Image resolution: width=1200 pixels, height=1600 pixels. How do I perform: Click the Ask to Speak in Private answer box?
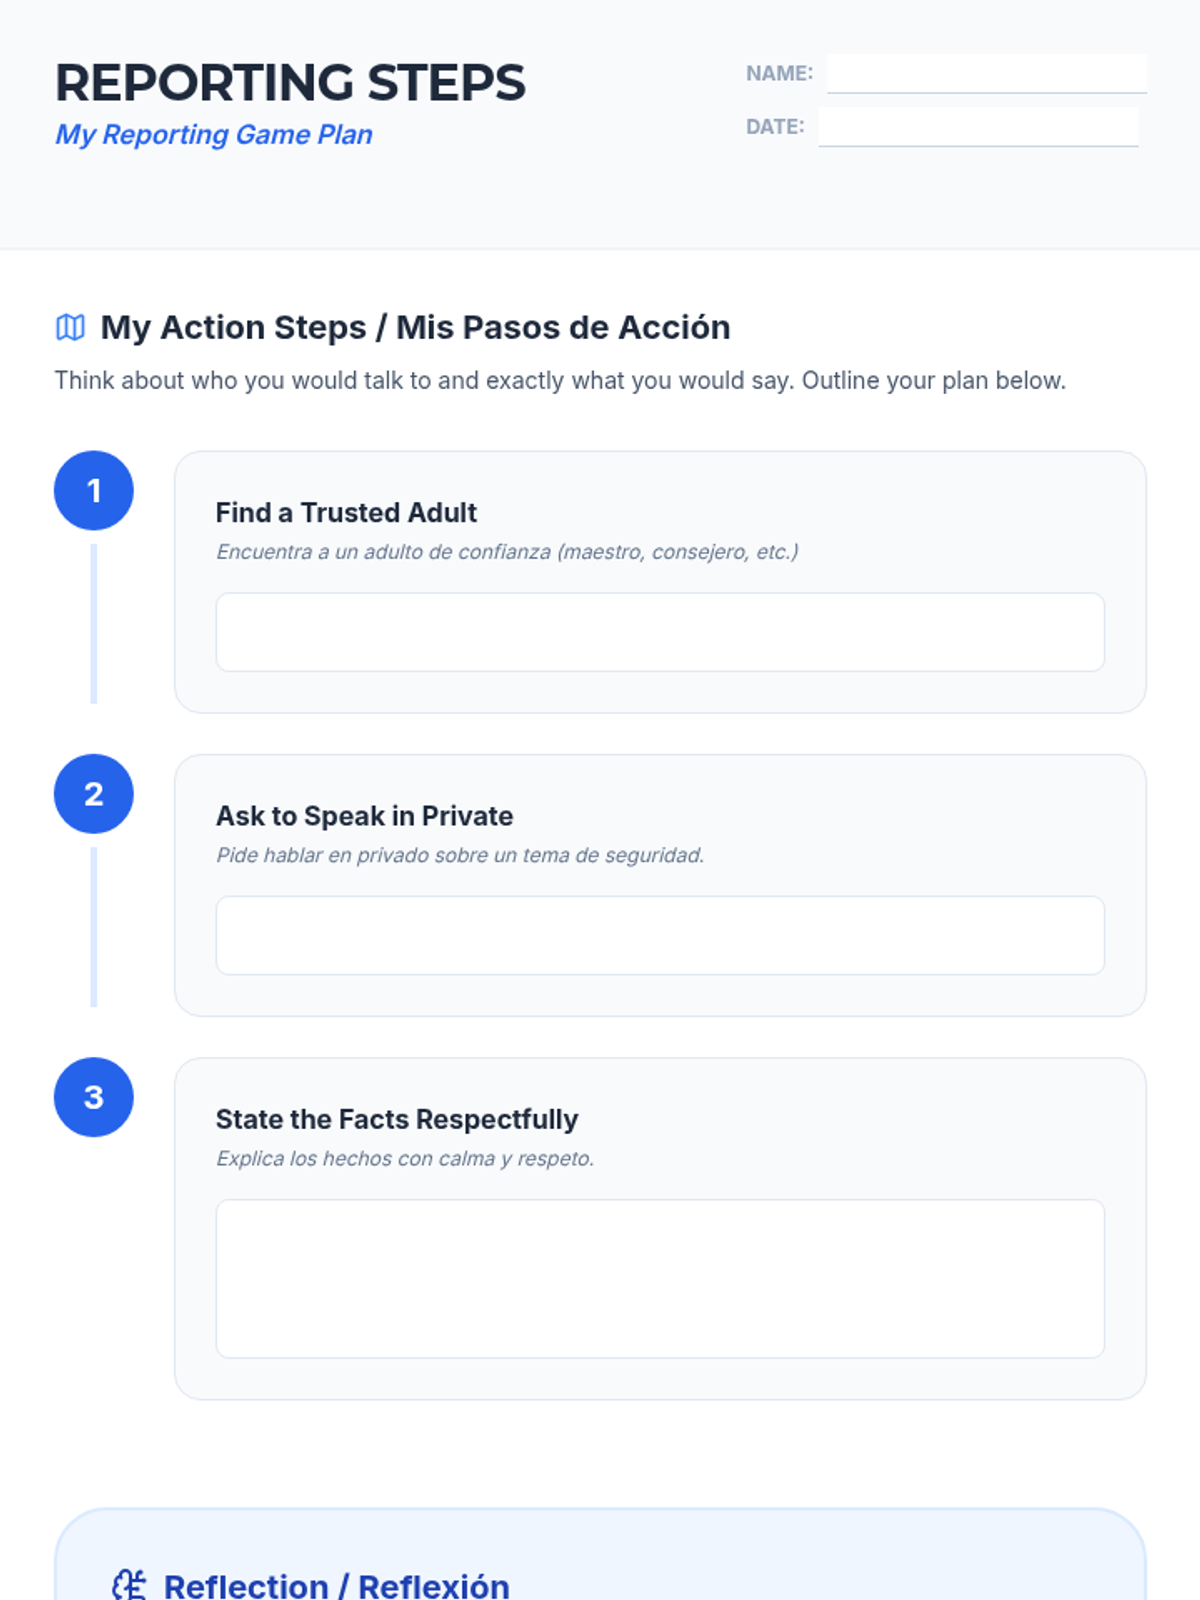(660, 935)
